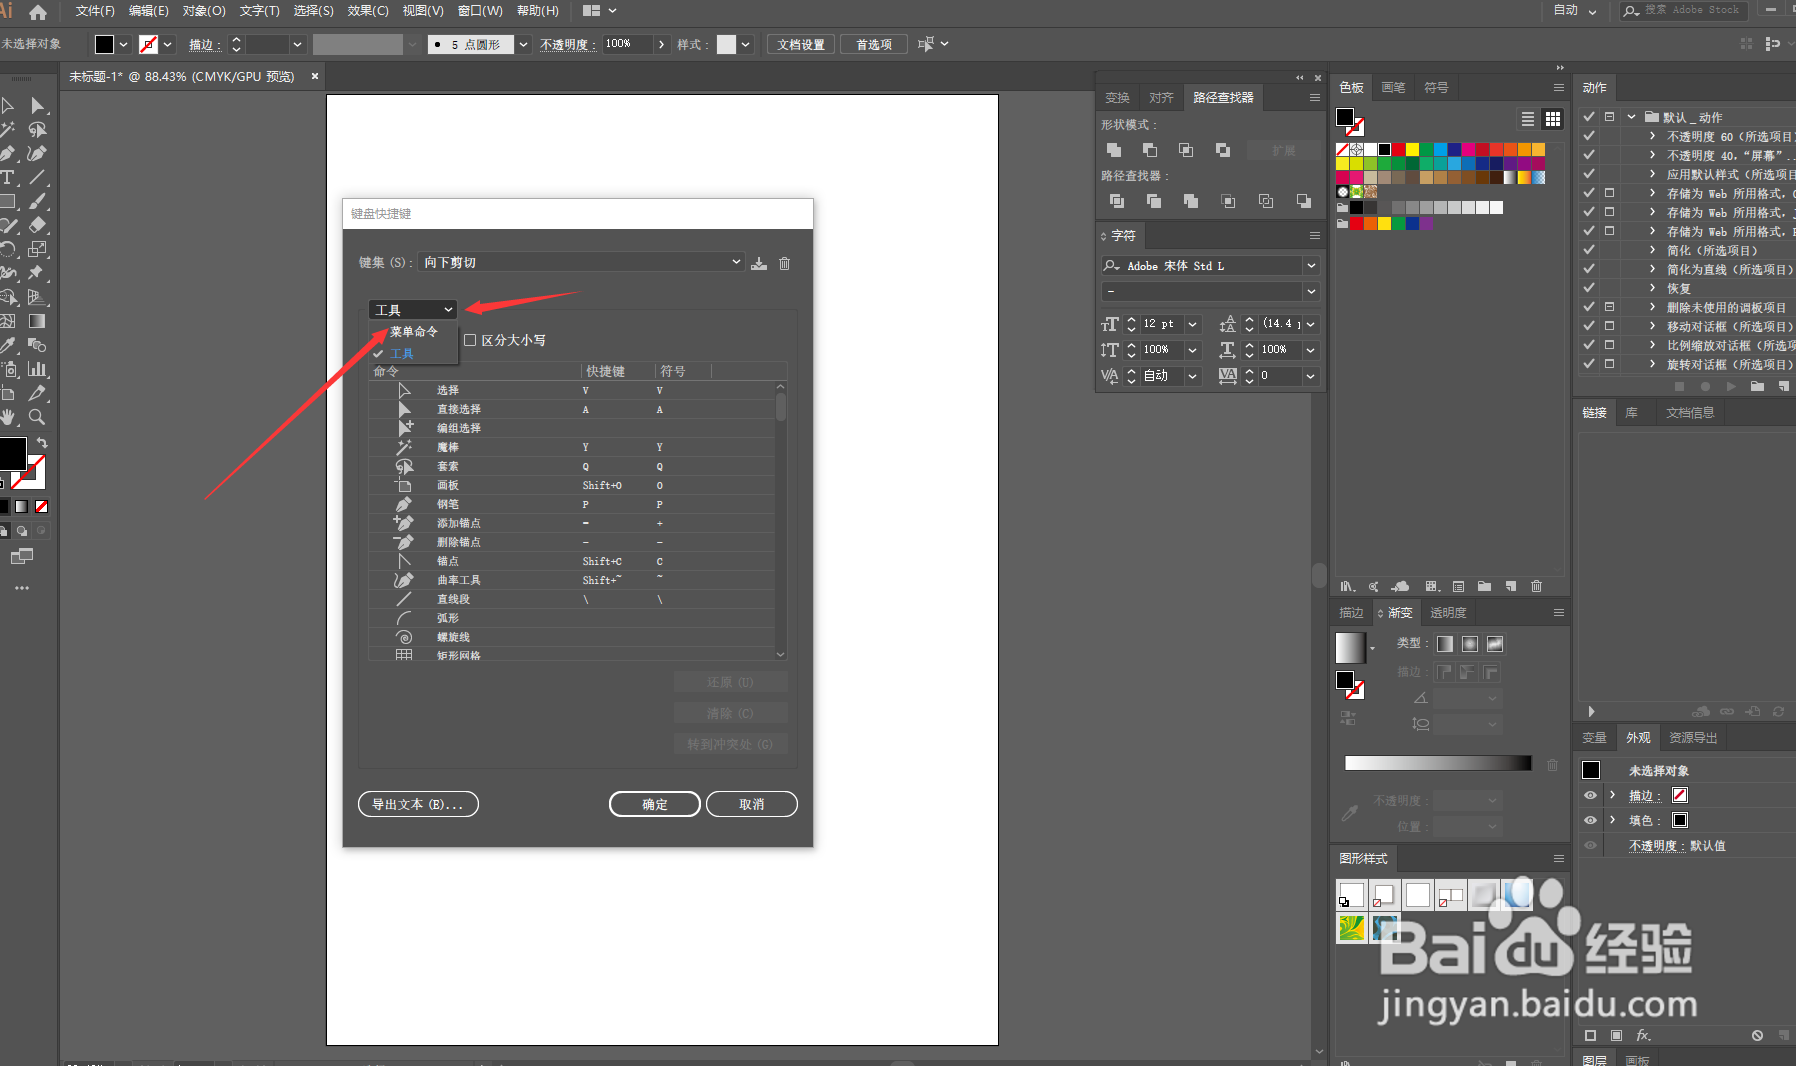Viewport: 1796px width, 1066px height.
Task: Click the Divide pathfinder icon
Action: [1117, 201]
